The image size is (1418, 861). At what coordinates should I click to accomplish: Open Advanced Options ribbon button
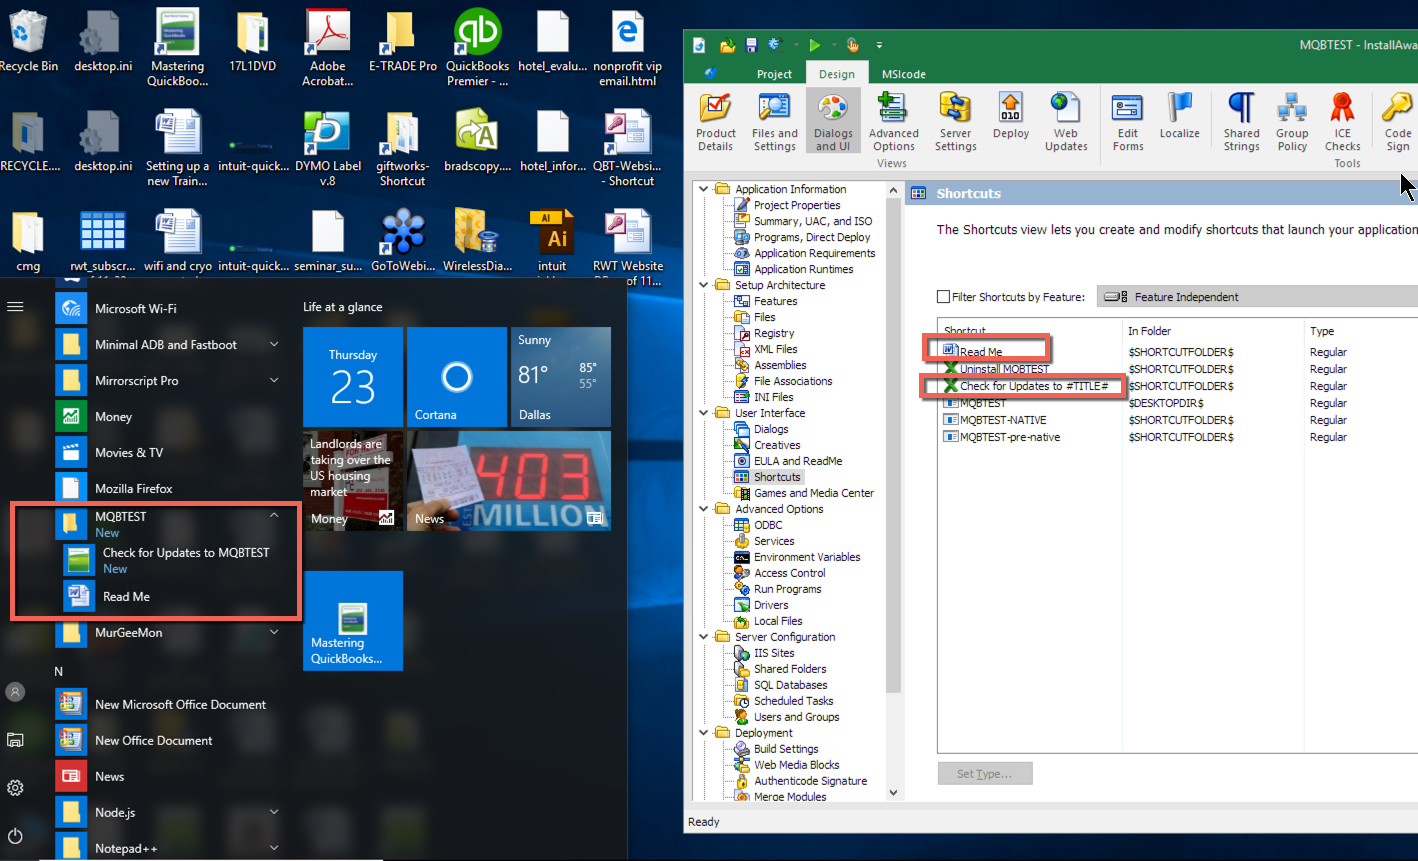pos(893,122)
